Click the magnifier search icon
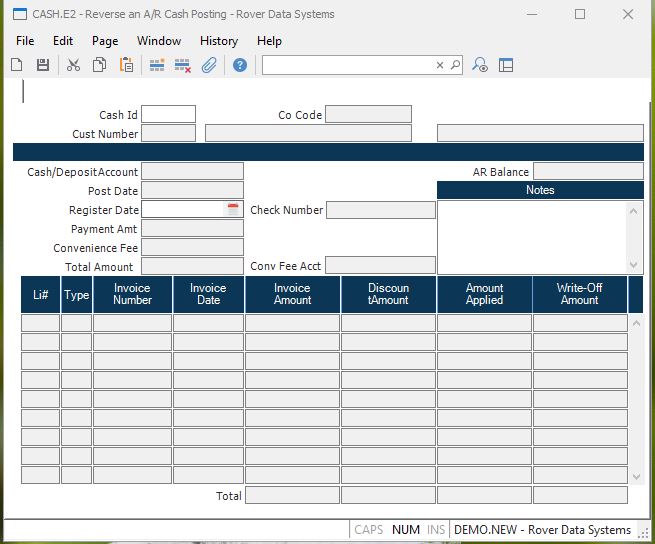Screen dimensions: 655x544 [455, 65]
